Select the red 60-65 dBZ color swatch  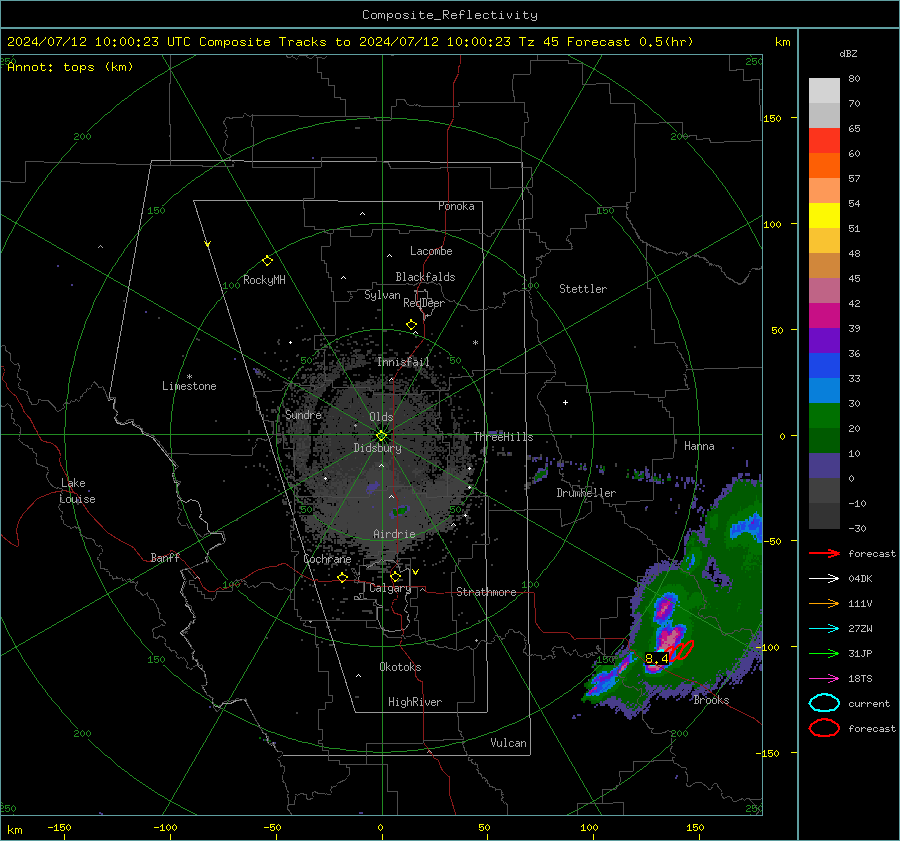coord(824,141)
